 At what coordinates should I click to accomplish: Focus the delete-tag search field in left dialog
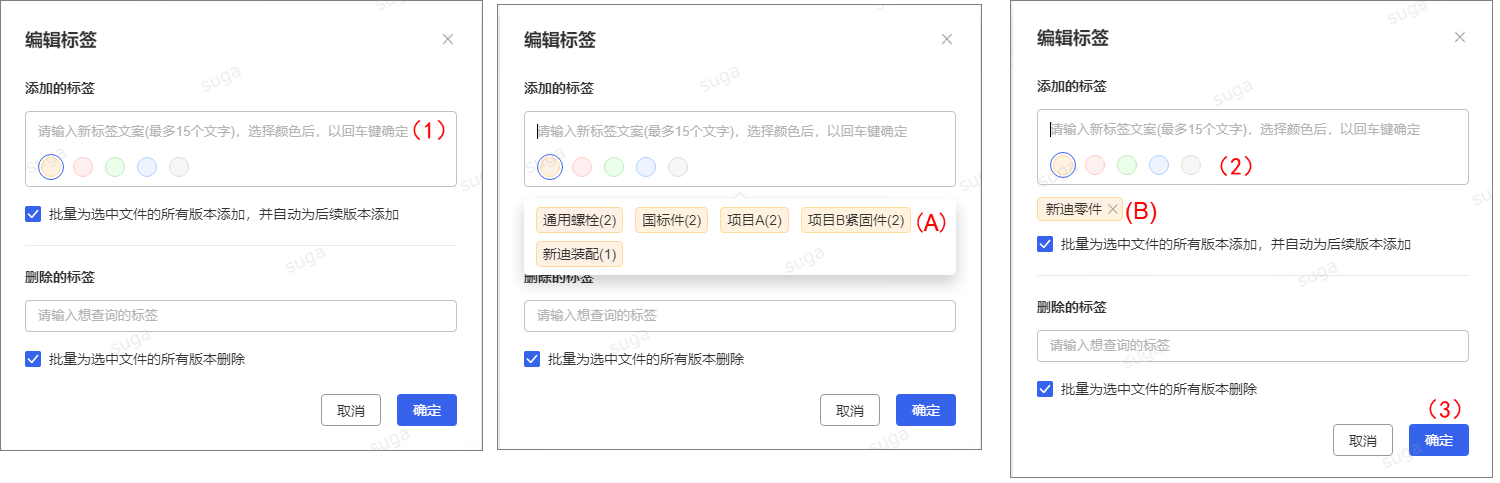coord(240,316)
